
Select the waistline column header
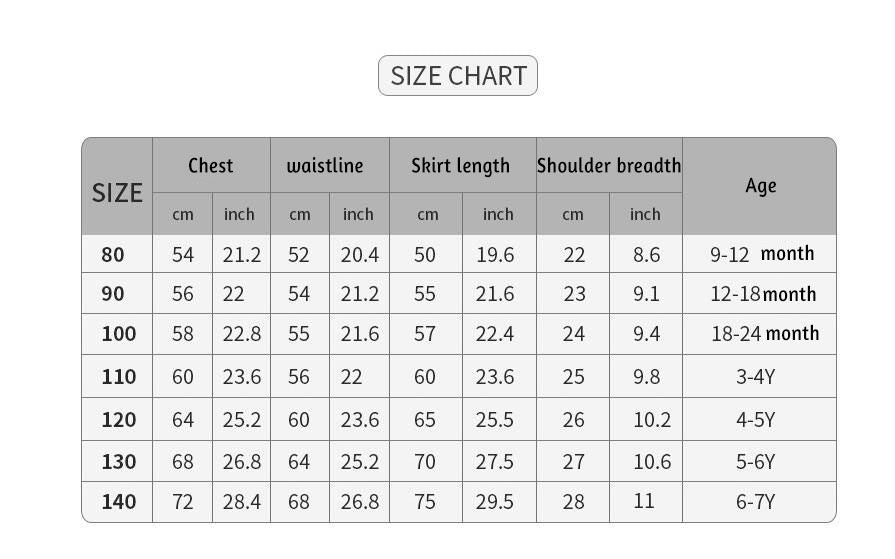[325, 165]
